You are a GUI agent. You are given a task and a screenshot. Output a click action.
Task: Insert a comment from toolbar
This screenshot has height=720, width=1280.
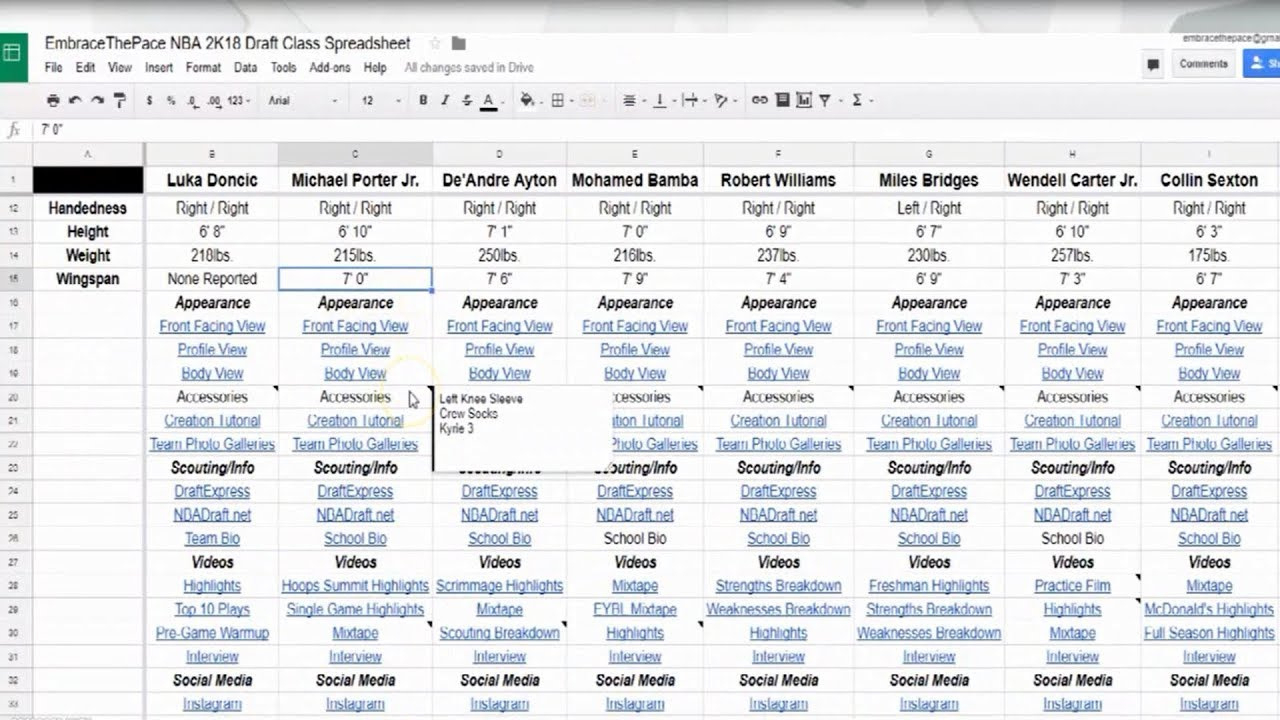[782, 100]
